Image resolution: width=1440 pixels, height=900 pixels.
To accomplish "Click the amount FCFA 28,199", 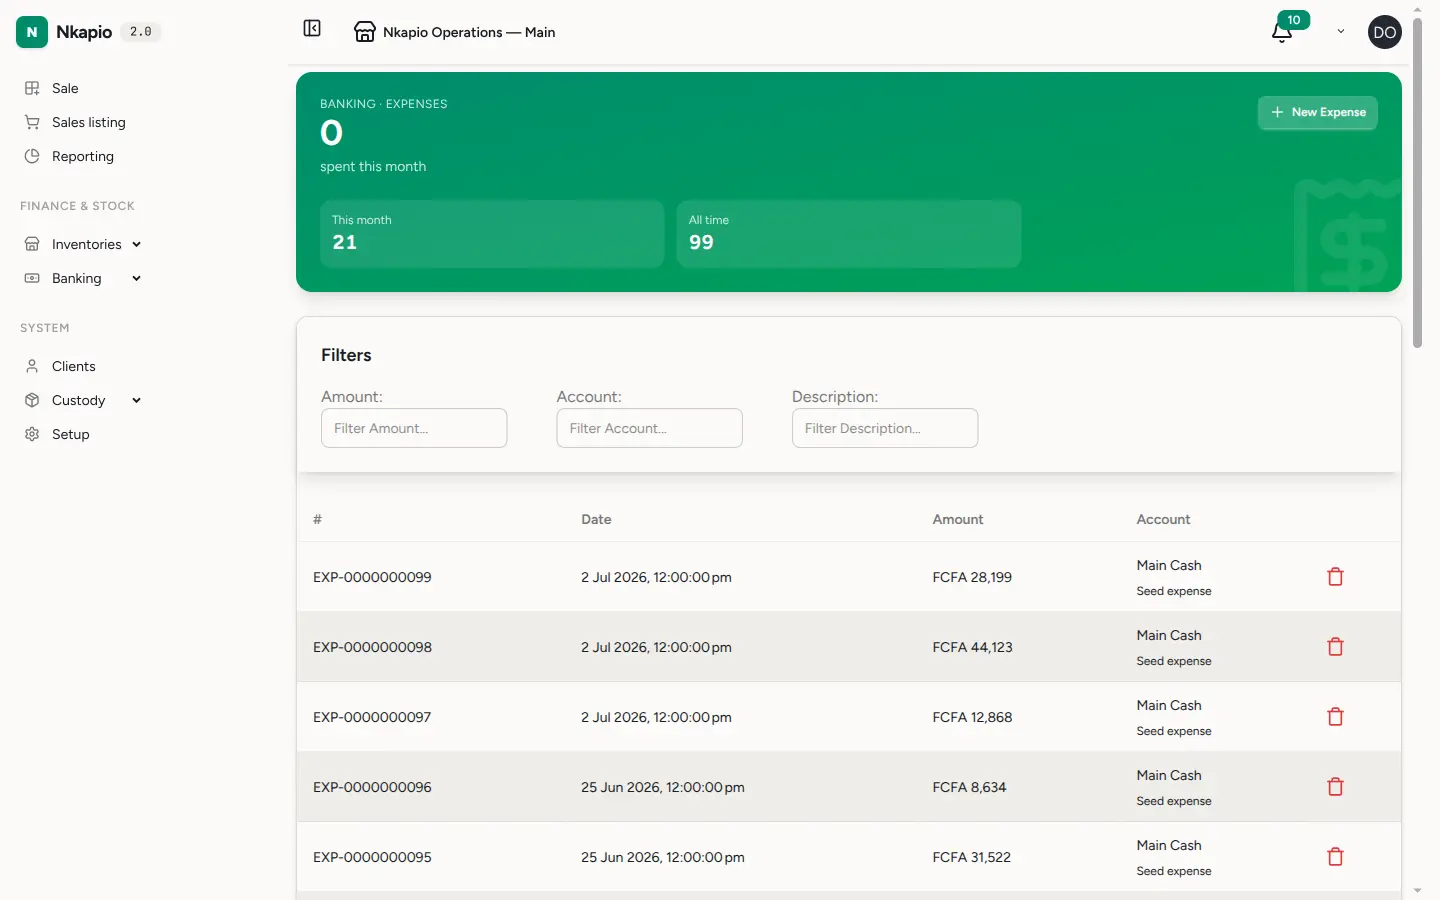I will pos(972,577).
